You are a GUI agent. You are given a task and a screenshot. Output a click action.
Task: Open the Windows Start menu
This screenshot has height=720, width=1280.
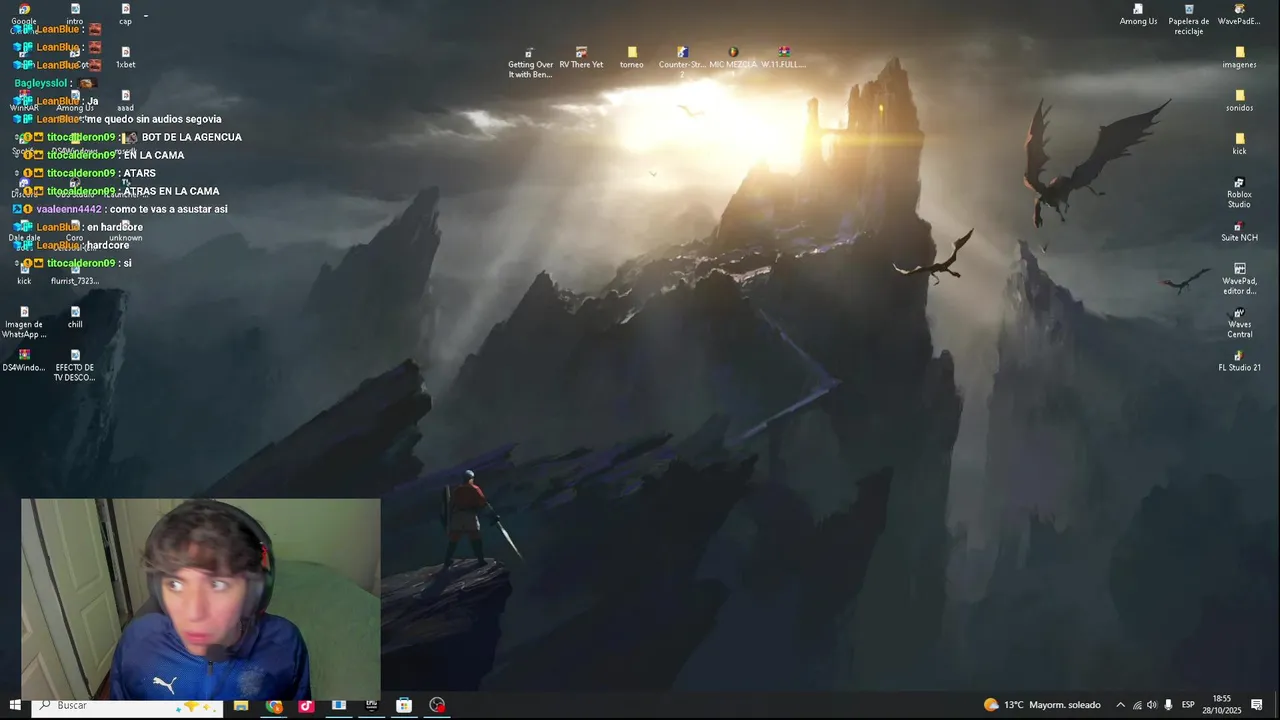point(15,705)
